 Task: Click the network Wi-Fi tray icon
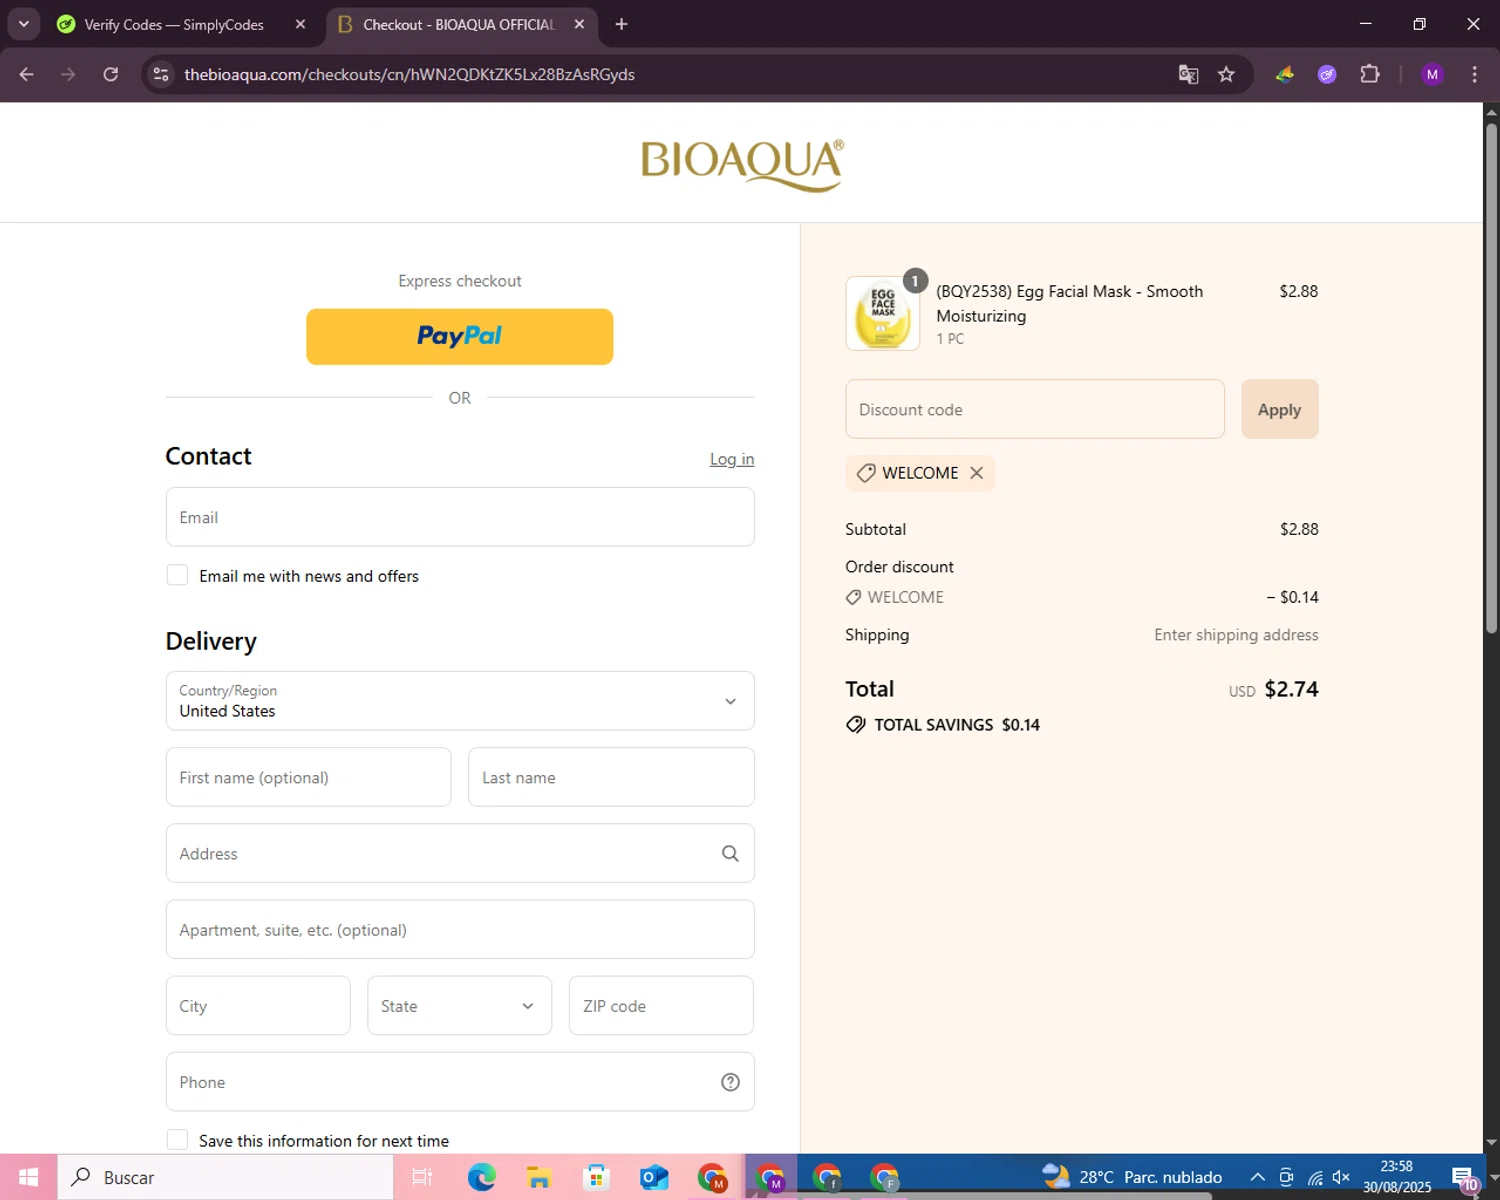[1315, 1177]
